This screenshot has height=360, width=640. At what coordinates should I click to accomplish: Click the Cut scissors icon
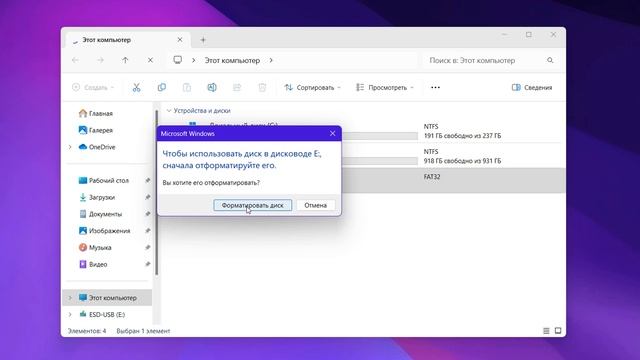pyautogui.click(x=136, y=87)
